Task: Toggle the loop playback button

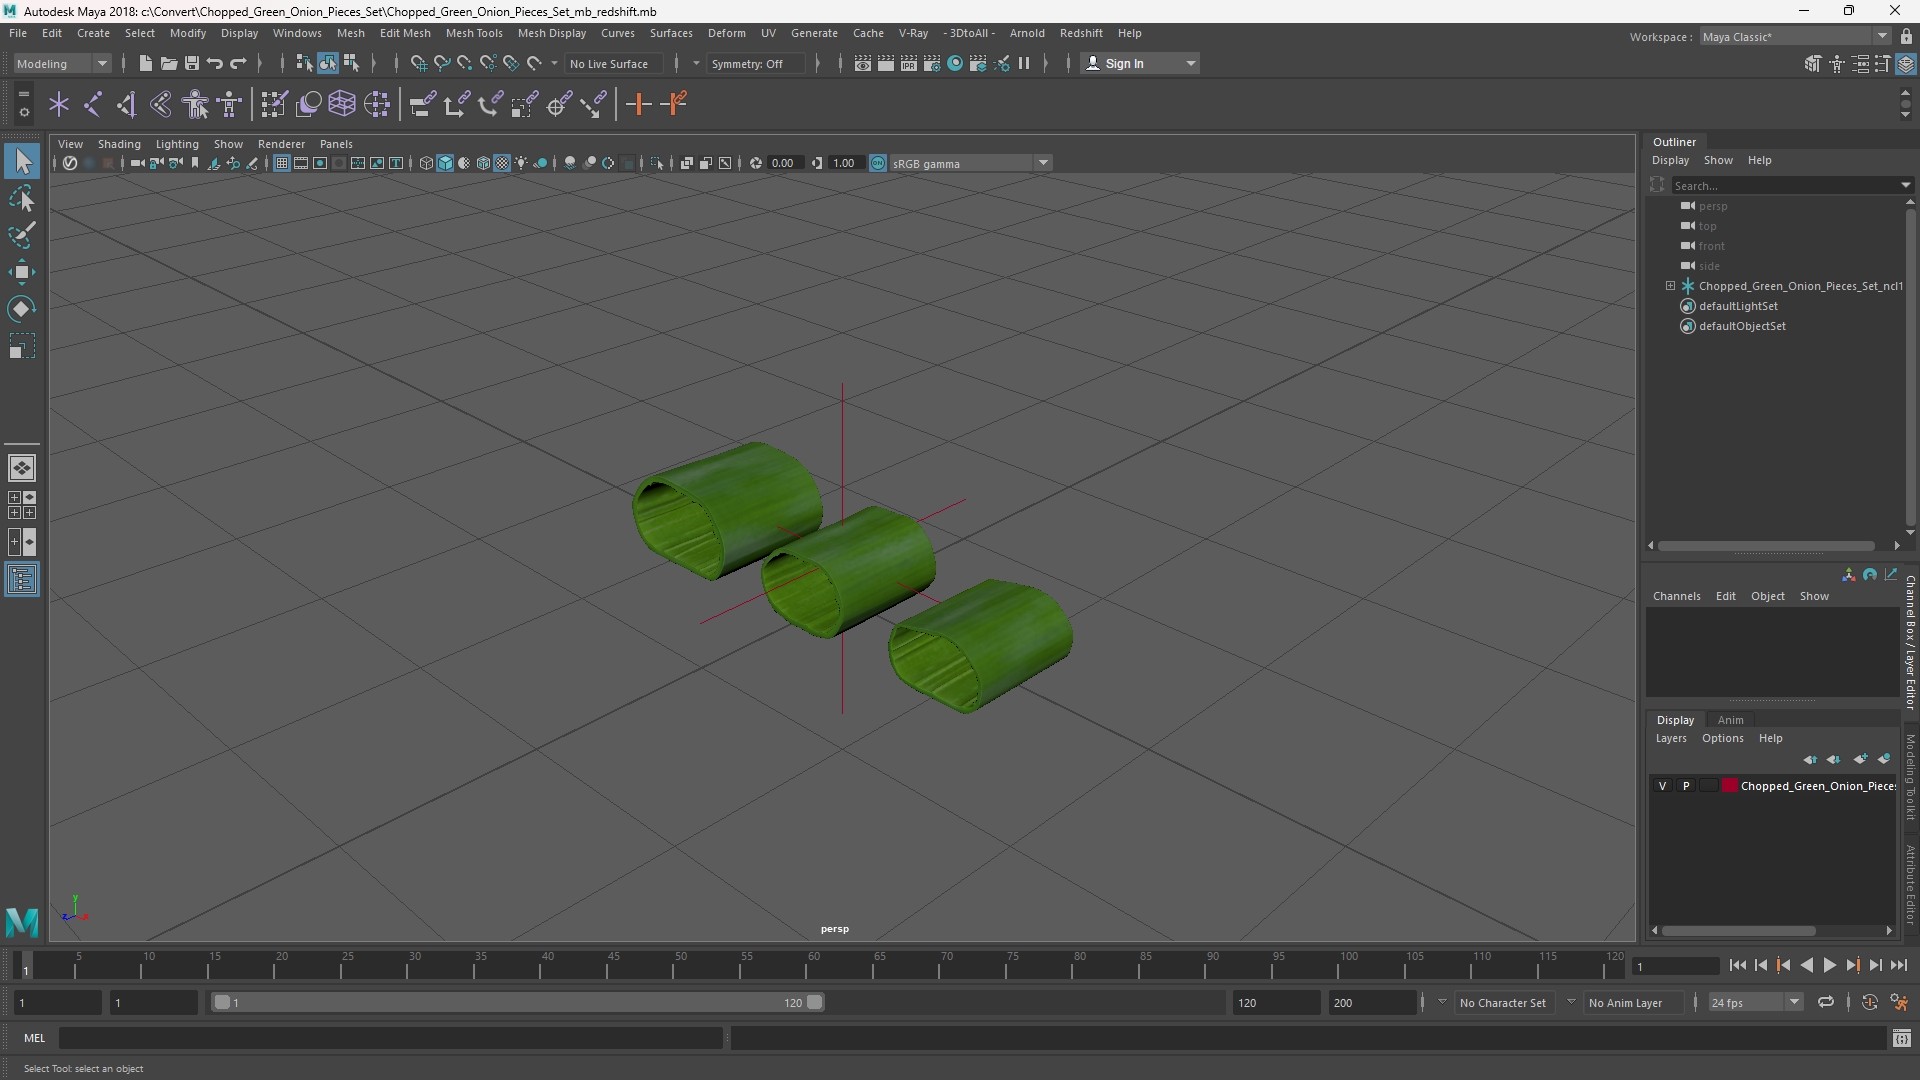Action: click(x=1825, y=1002)
